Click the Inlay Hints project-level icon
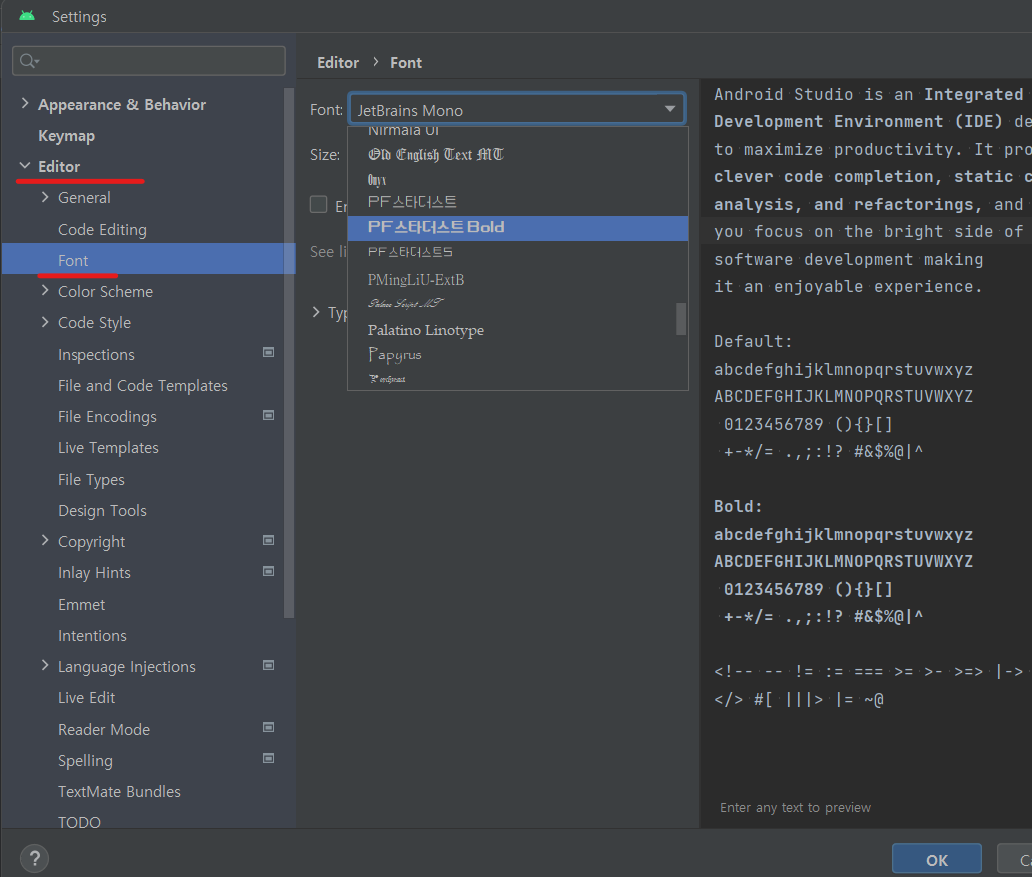 coord(269,571)
